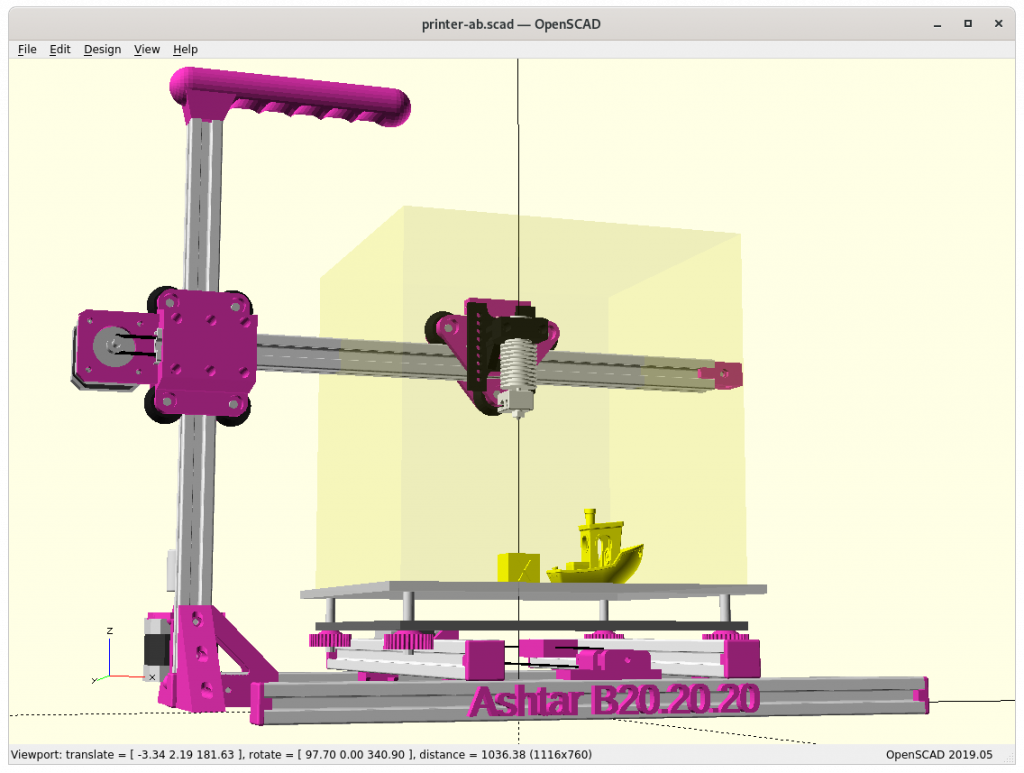
Task: Click the Ashtar B20.20.20 embossed text
Action: pyautogui.click(x=615, y=700)
